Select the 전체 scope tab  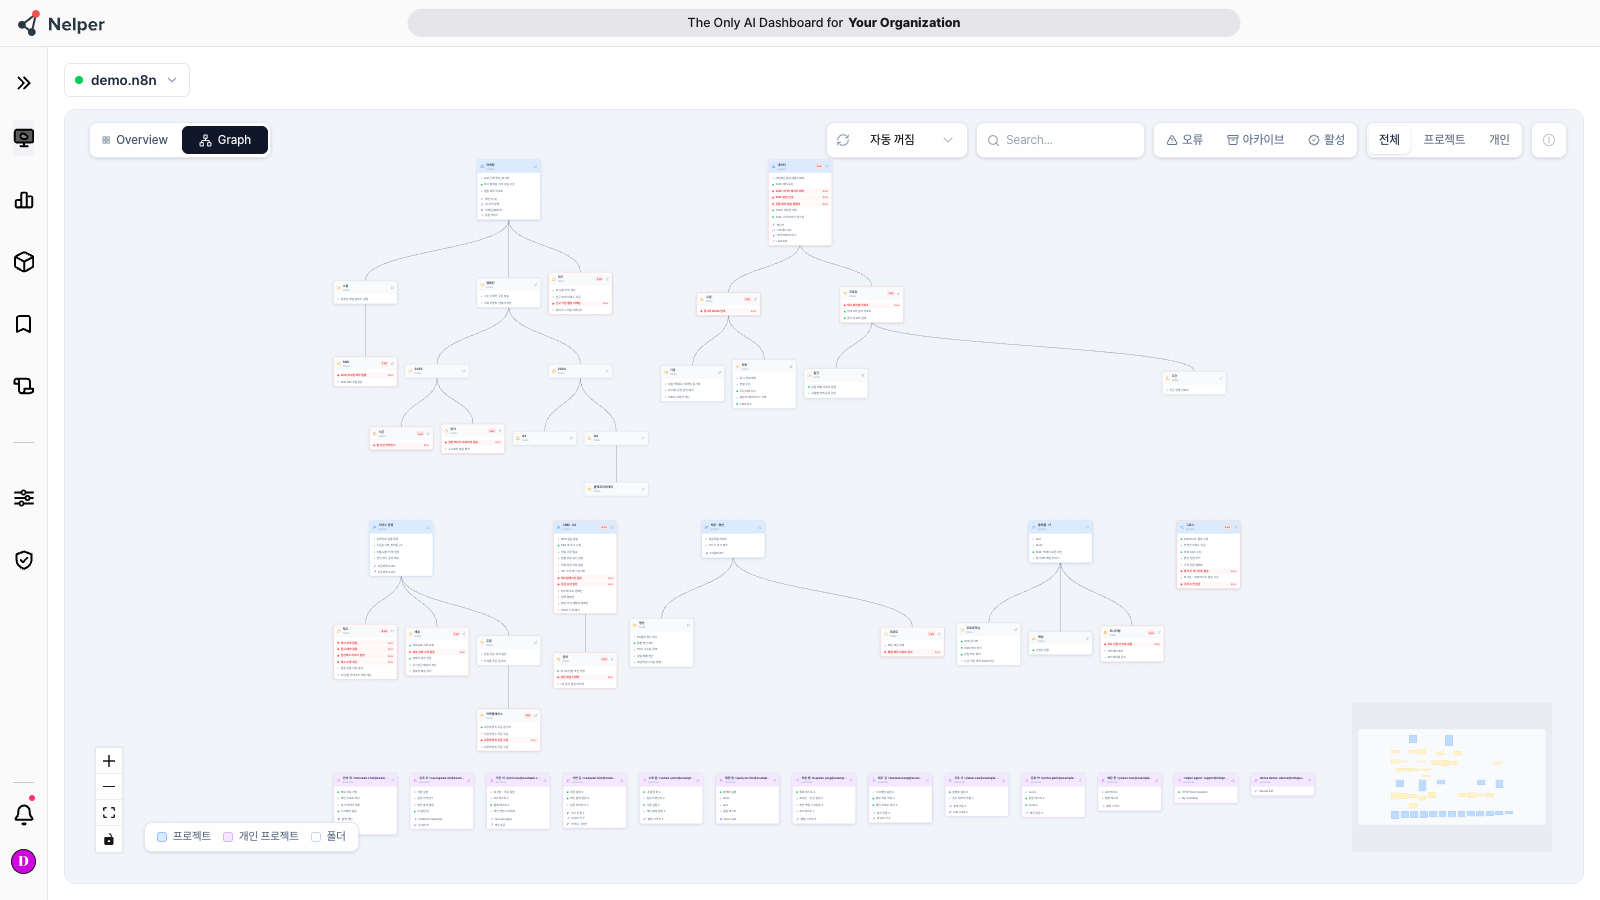pos(1389,140)
